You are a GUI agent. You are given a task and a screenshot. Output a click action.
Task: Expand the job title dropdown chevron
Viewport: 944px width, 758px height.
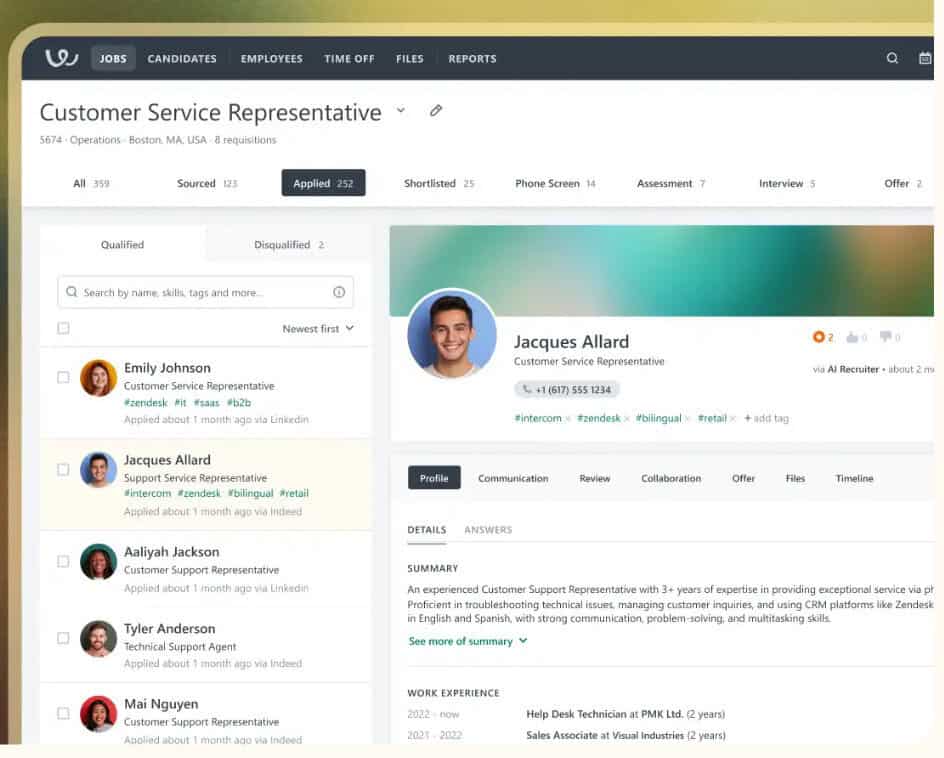click(401, 111)
